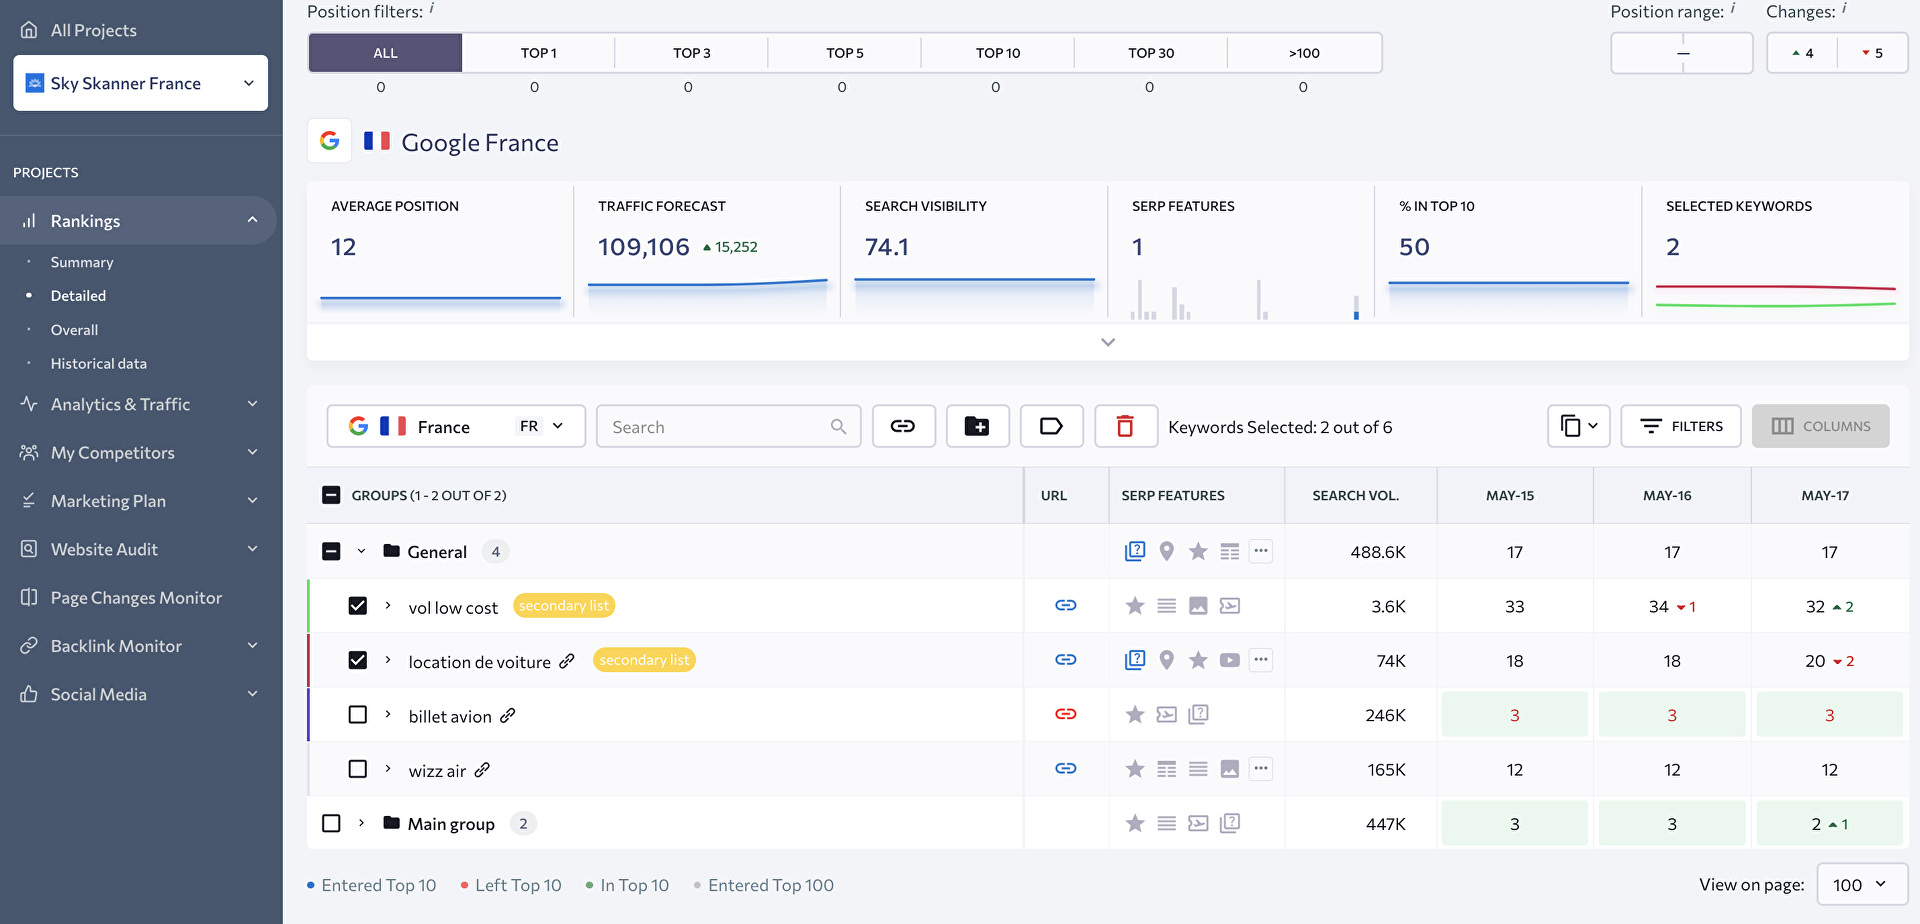
Task: Go to All Projects
Action: (94, 30)
